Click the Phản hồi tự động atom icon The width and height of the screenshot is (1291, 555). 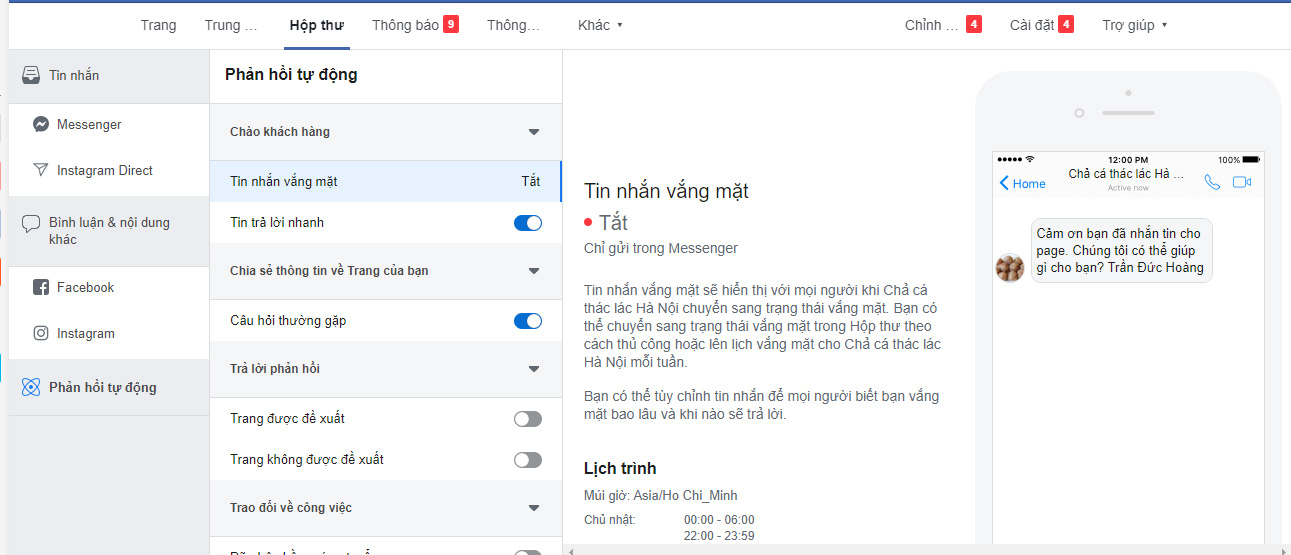tap(31, 388)
